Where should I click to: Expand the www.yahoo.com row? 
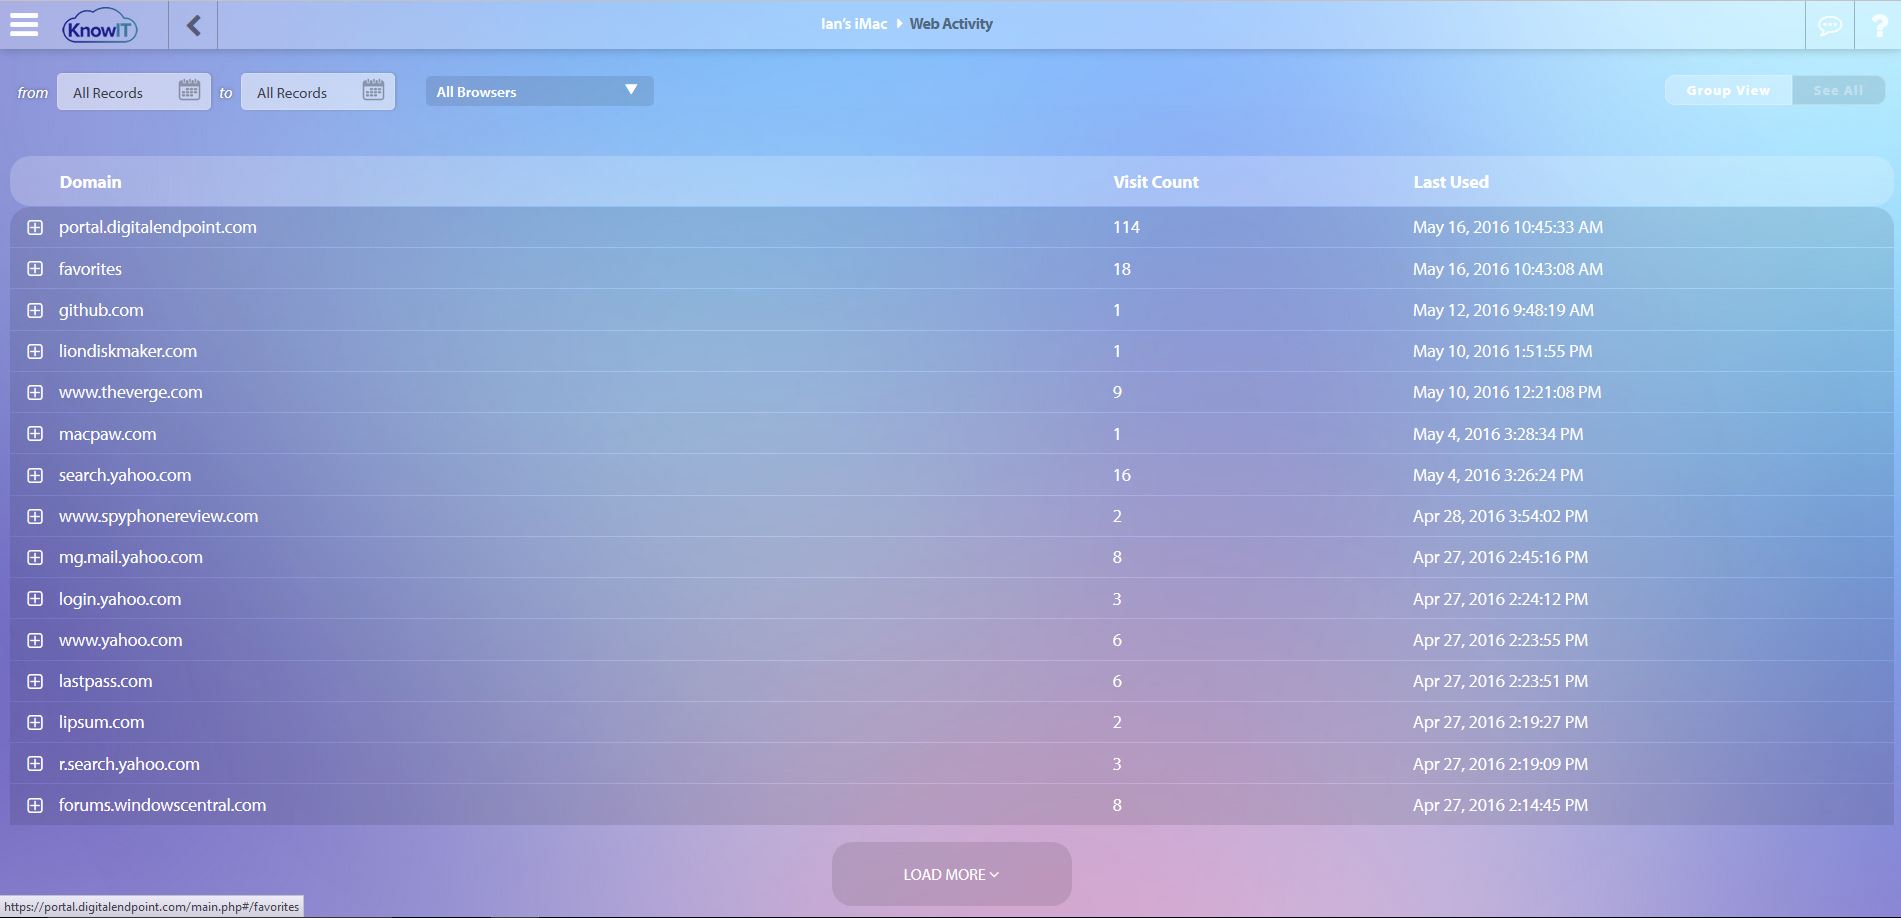(x=35, y=640)
